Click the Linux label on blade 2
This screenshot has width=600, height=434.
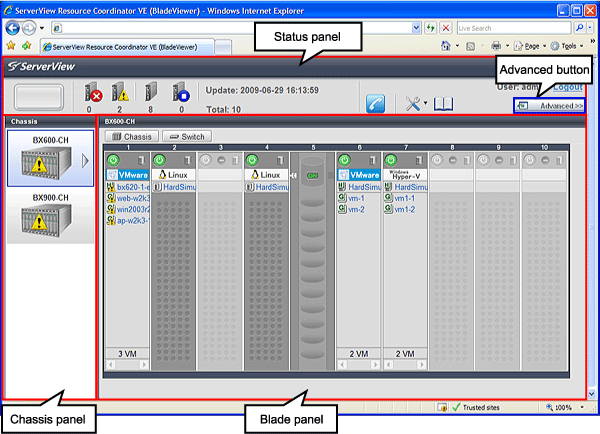[x=174, y=175]
